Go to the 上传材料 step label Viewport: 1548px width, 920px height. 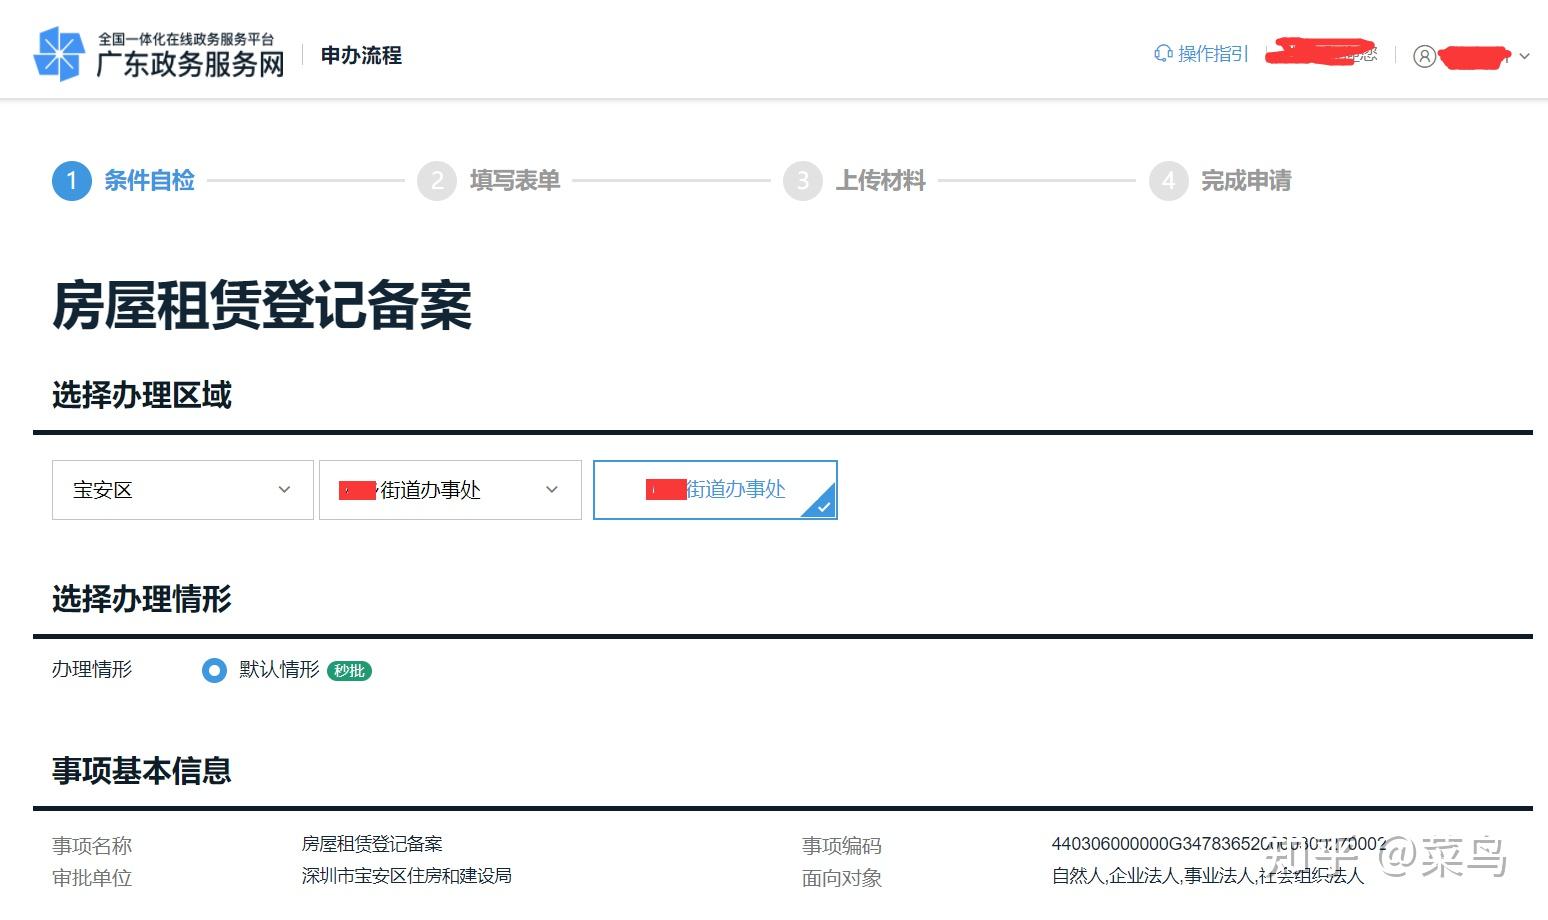881,181
